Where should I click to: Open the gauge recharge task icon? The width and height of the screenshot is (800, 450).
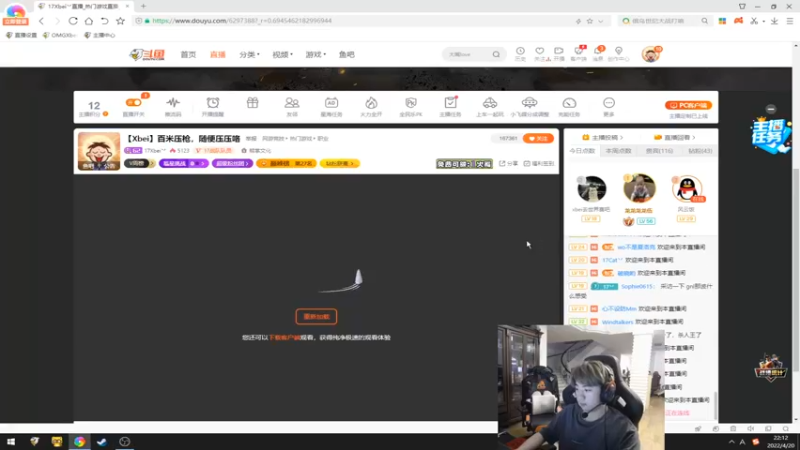[569, 103]
